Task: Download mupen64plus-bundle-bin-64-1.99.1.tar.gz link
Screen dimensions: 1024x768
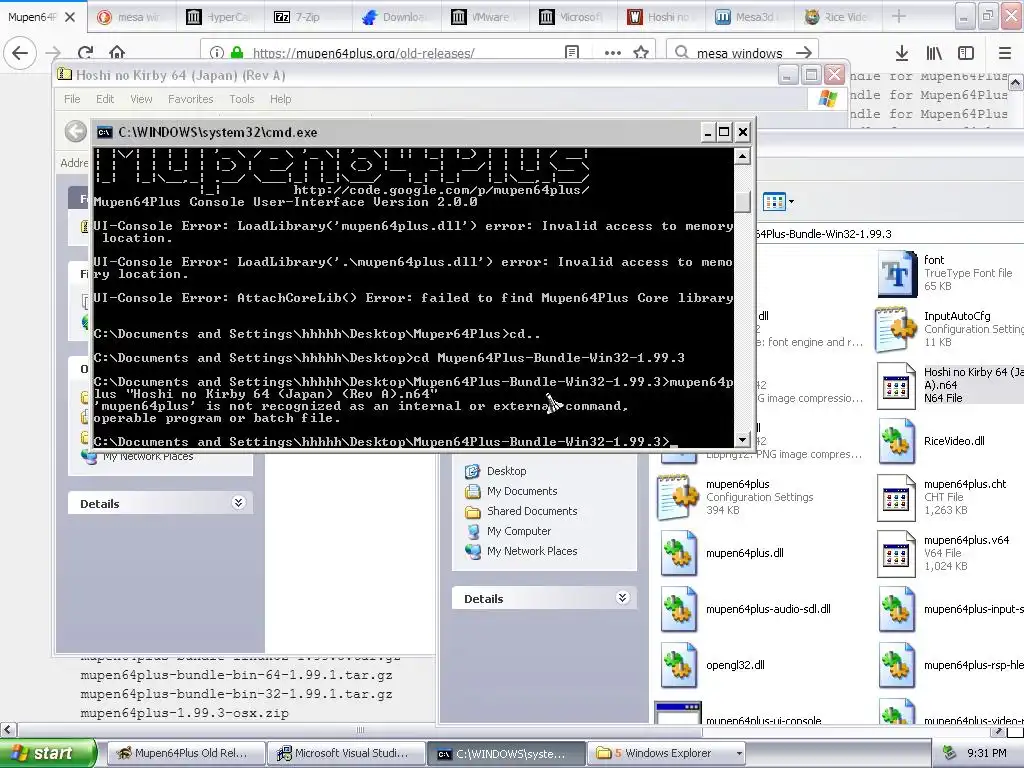Action: pos(236,675)
